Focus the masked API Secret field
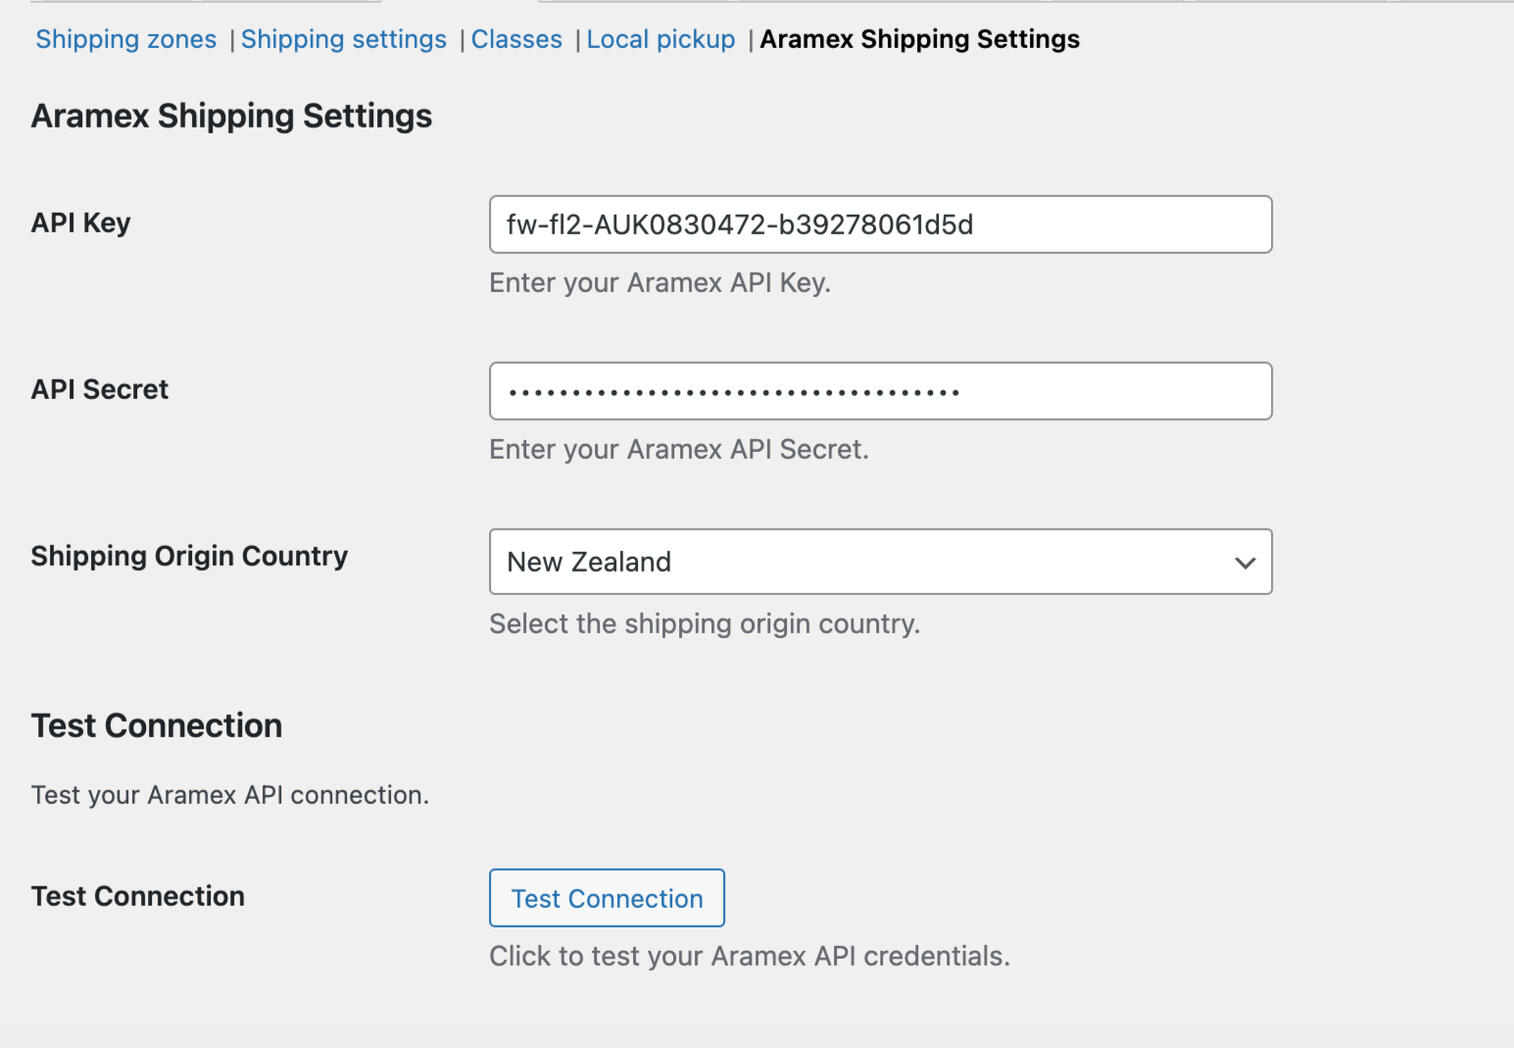 (x=880, y=391)
